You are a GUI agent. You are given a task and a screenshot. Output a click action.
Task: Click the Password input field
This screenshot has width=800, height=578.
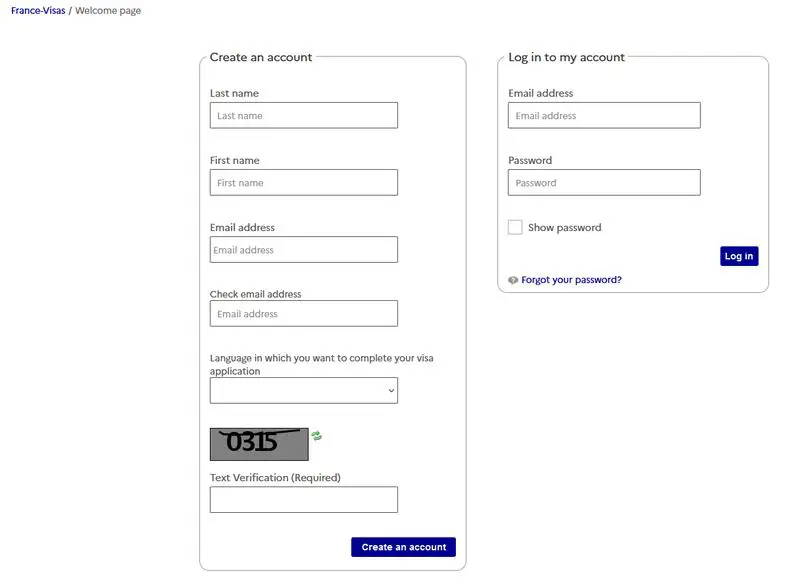[x=604, y=183]
